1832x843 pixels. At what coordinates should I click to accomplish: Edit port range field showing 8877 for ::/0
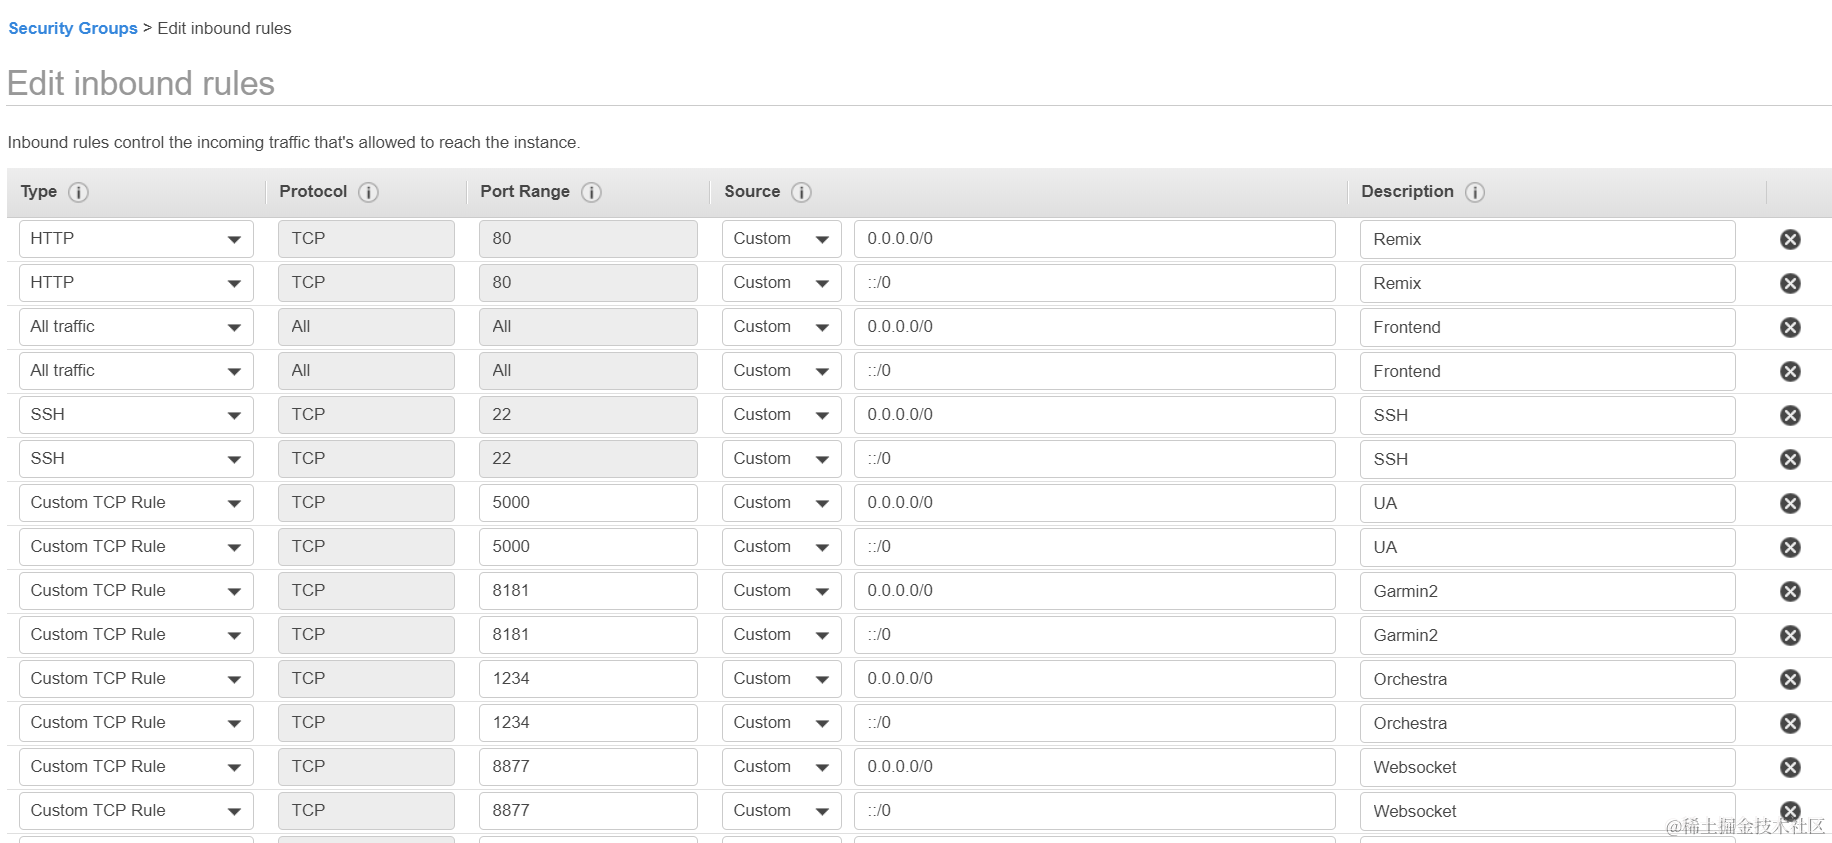(588, 811)
